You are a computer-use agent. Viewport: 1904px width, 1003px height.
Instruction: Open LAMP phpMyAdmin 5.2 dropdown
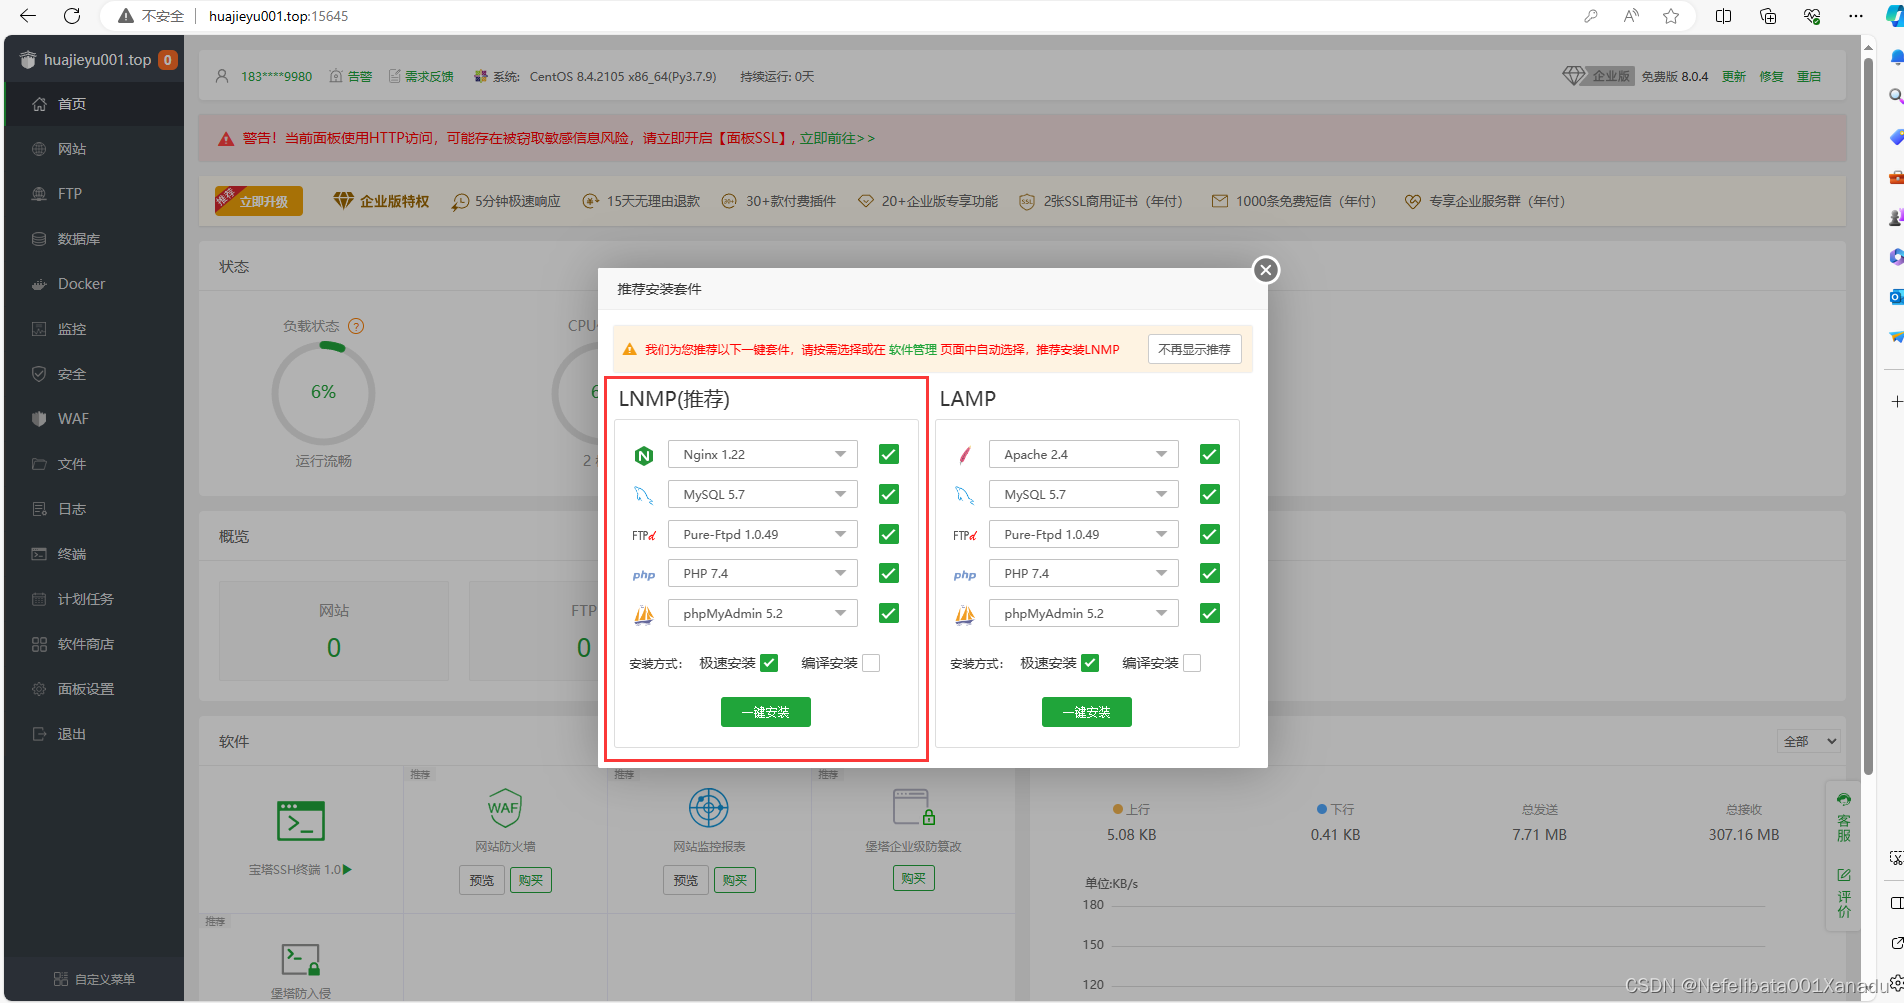pyautogui.click(x=1084, y=613)
